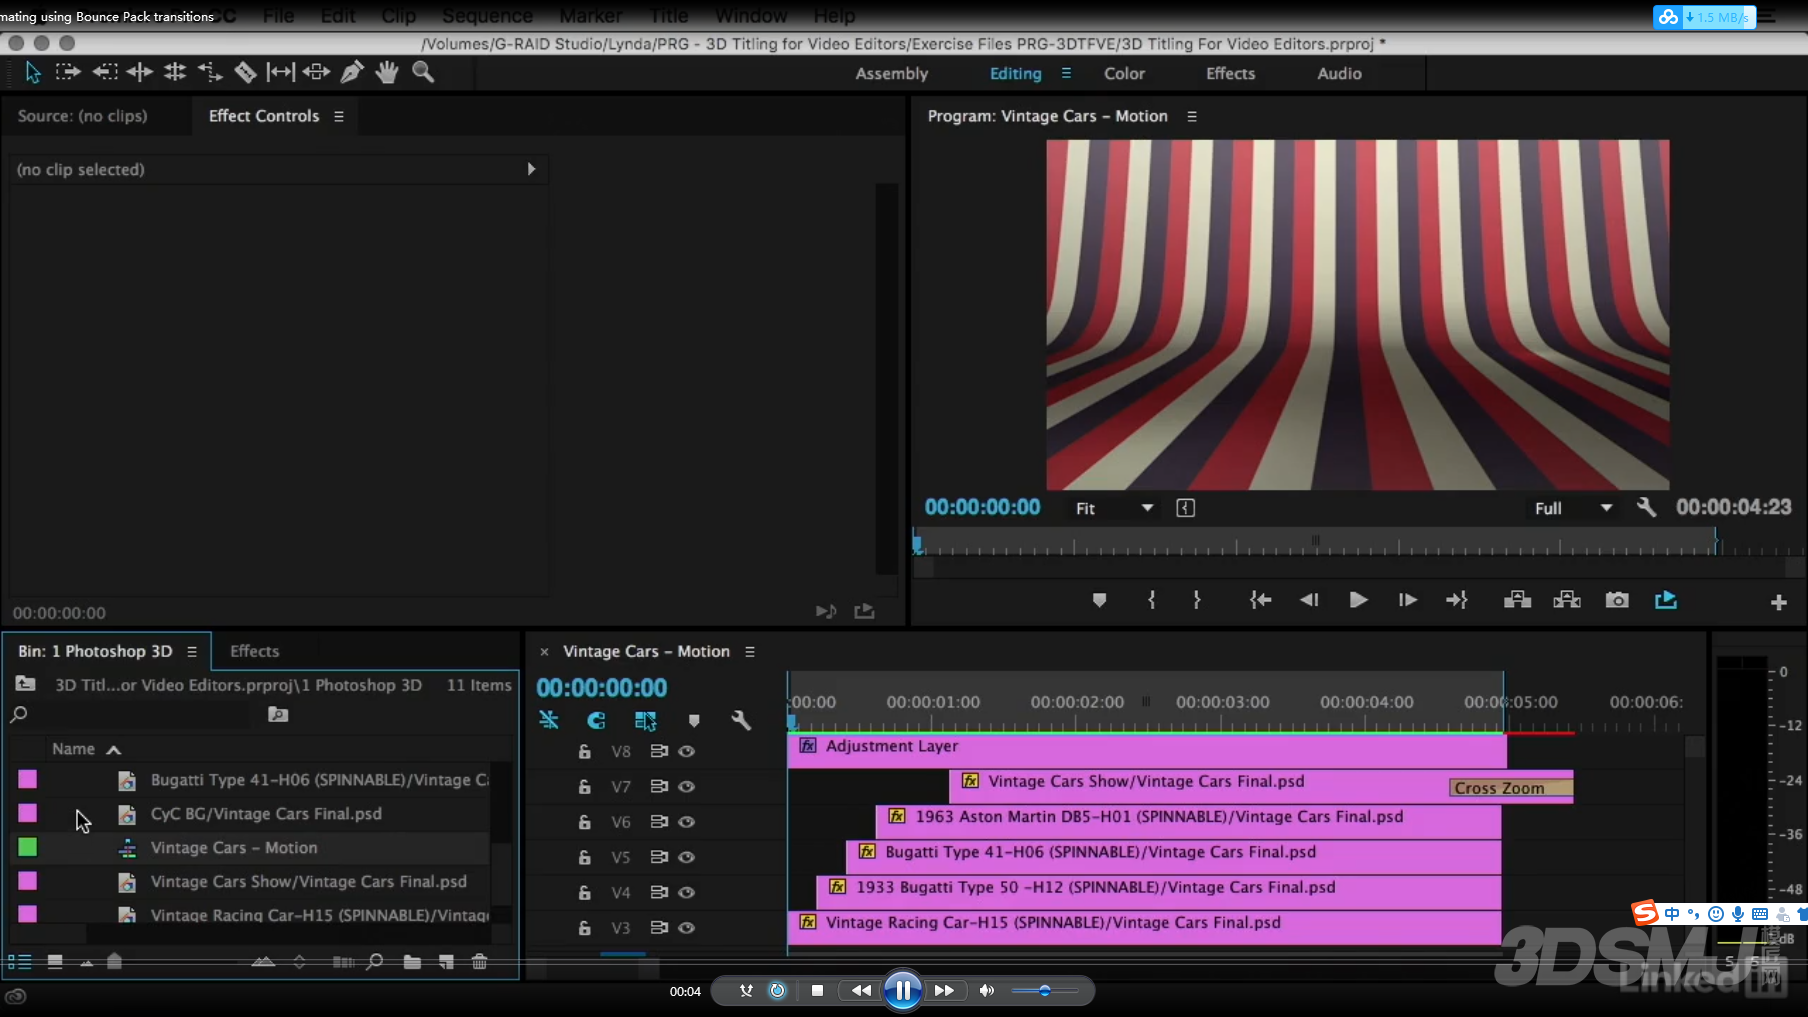This screenshot has width=1808, height=1017.
Task: Toggle sync lock for V5
Action: (659, 857)
